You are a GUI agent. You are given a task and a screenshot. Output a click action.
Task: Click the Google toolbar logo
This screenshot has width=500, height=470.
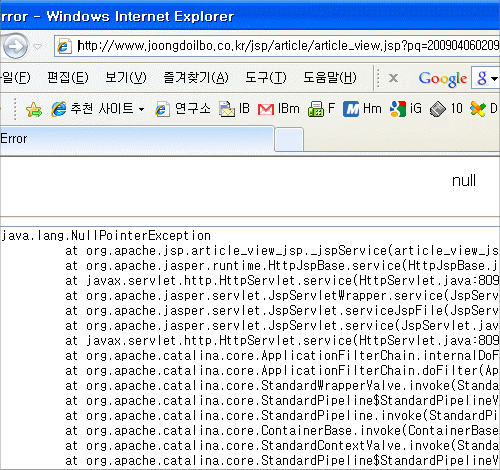click(x=443, y=79)
